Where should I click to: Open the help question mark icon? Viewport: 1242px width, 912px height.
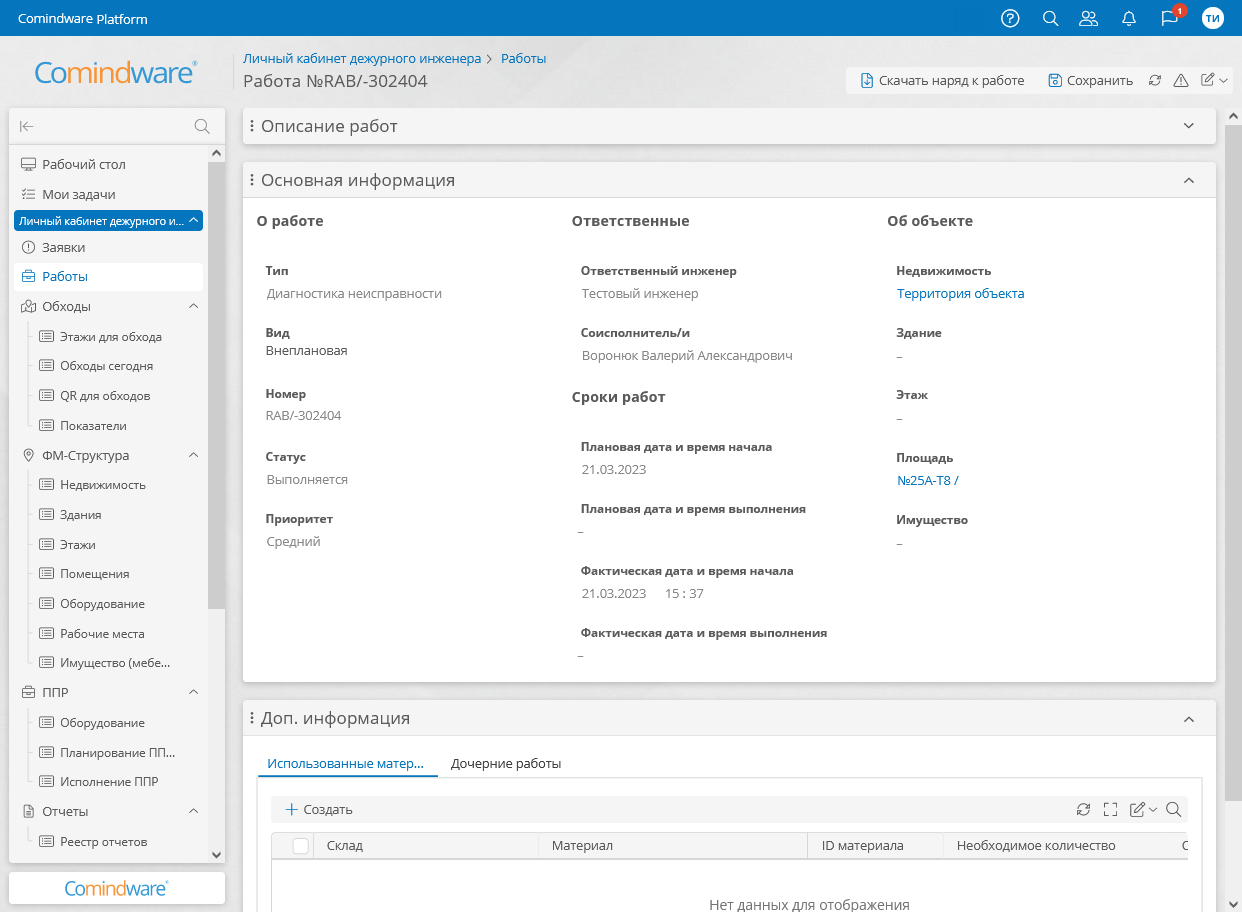coord(1010,18)
